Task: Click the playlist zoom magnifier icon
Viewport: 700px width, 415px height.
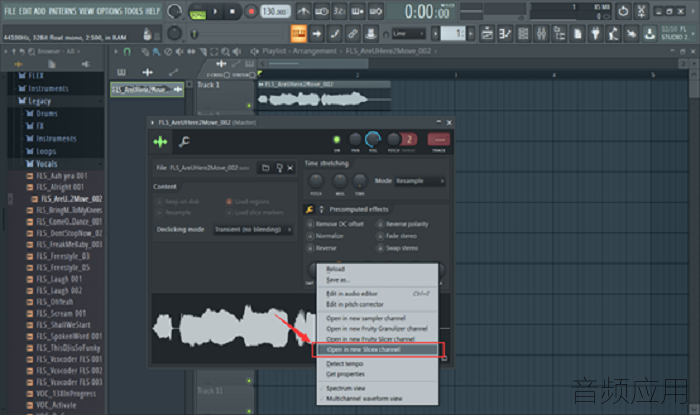Action: 225,52
